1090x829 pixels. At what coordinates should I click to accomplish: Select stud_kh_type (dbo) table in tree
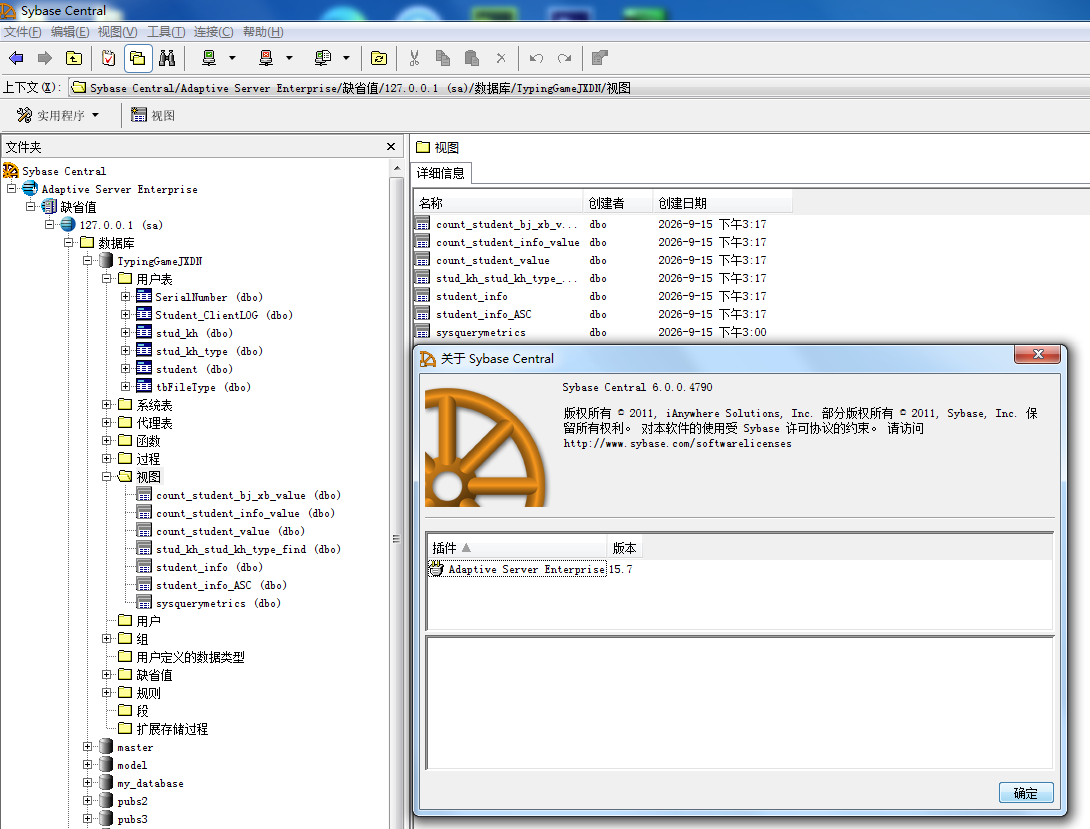pos(209,351)
